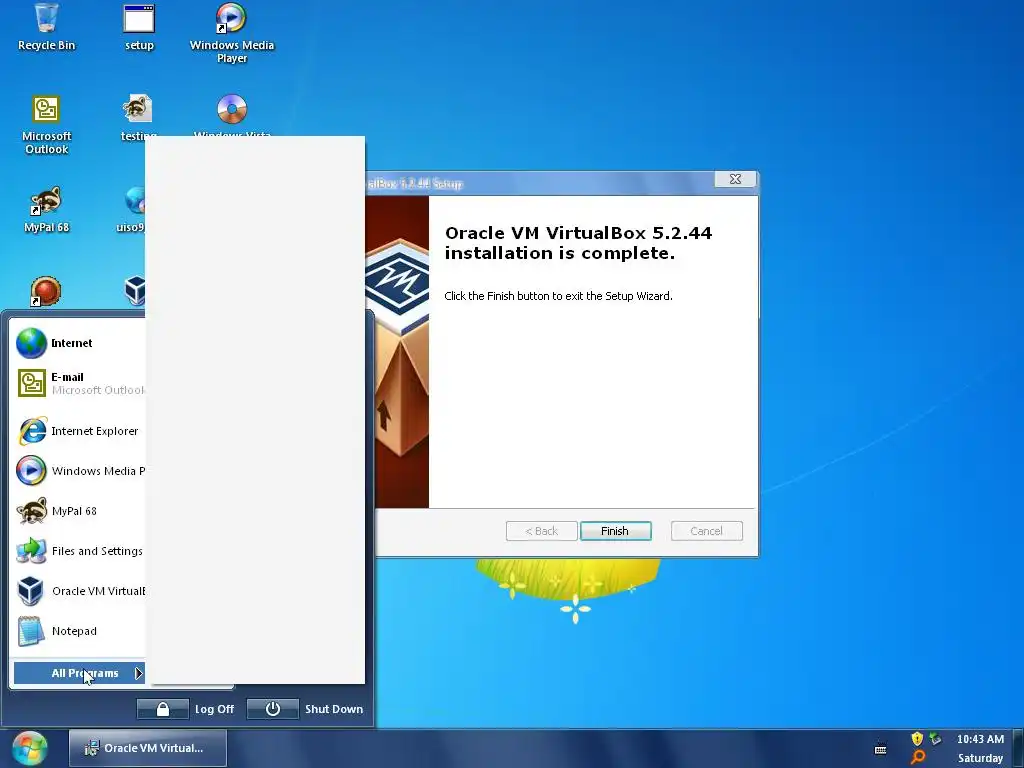Switch to Oracle VM Virtual... taskbar button

coord(148,748)
